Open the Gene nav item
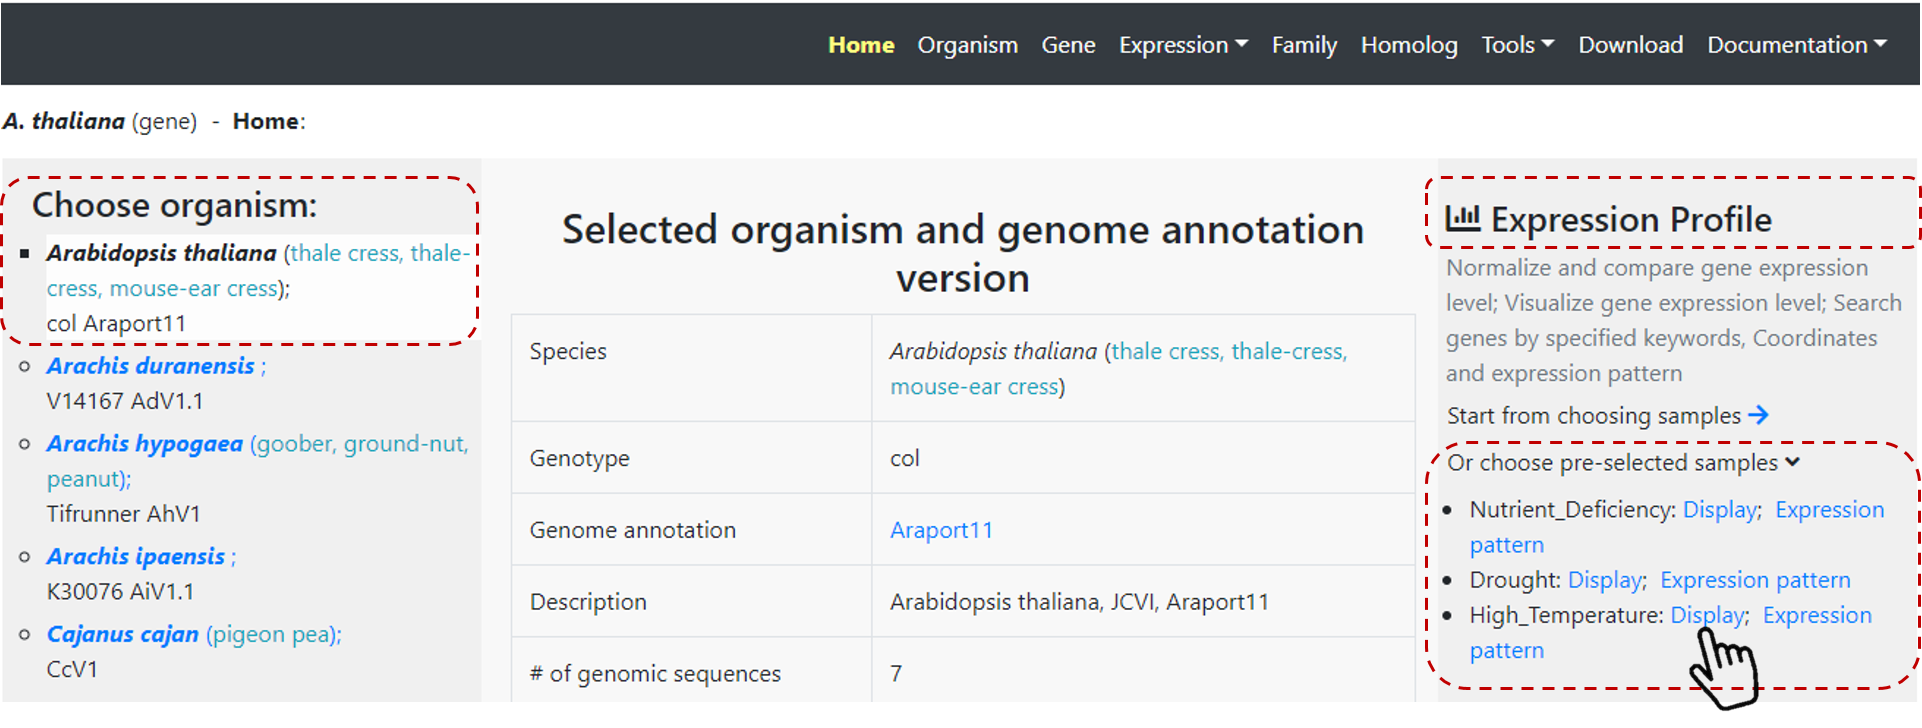 pos(1068,45)
